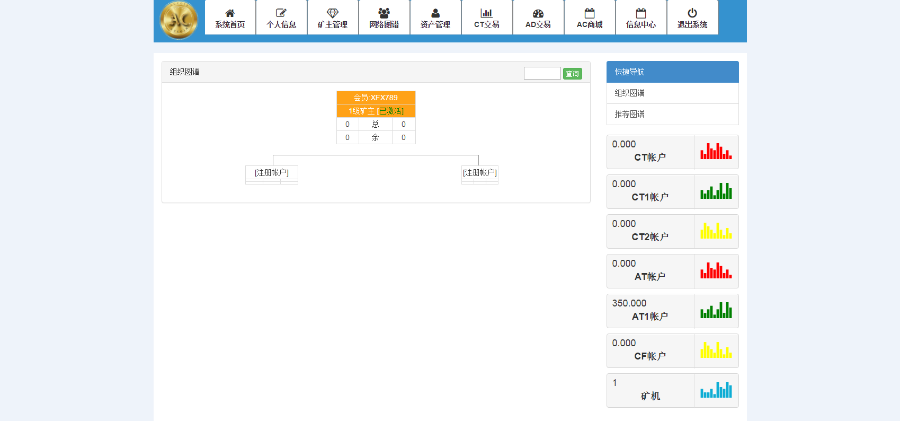The width and height of the screenshot is (900, 421).
Task: Click the yellow bar chart beside CF帐户
Action: coord(716,350)
